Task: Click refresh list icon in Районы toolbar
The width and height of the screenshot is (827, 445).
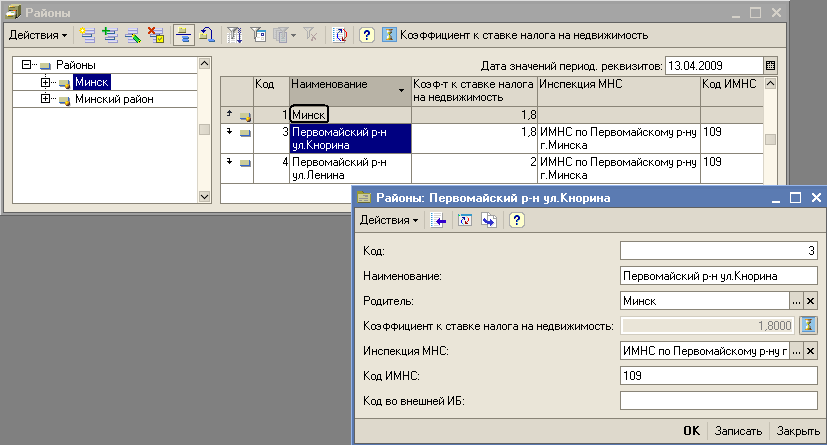Action: (x=340, y=35)
